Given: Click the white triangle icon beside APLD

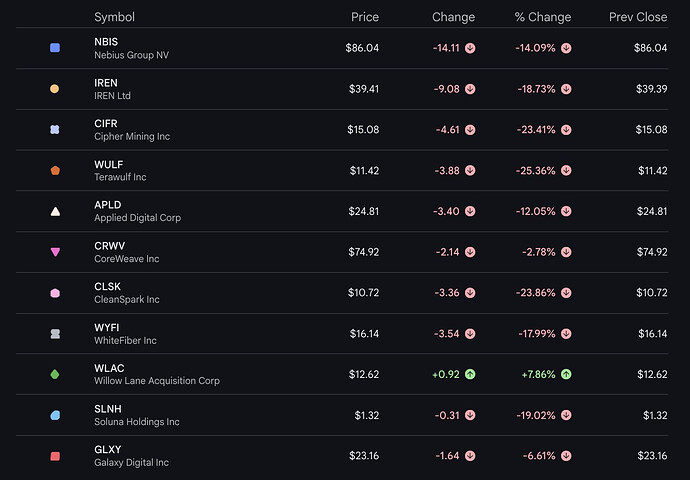Looking at the screenshot, I should click(55, 211).
